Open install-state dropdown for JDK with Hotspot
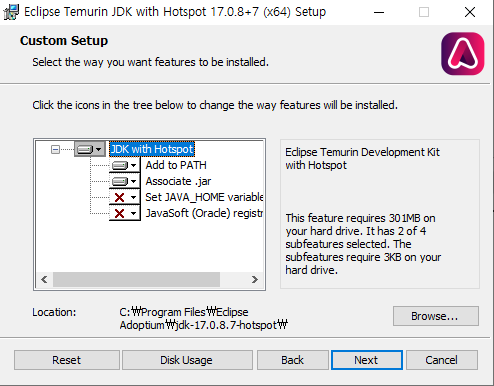Screen dimensions: 494x386 coord(90,149)
